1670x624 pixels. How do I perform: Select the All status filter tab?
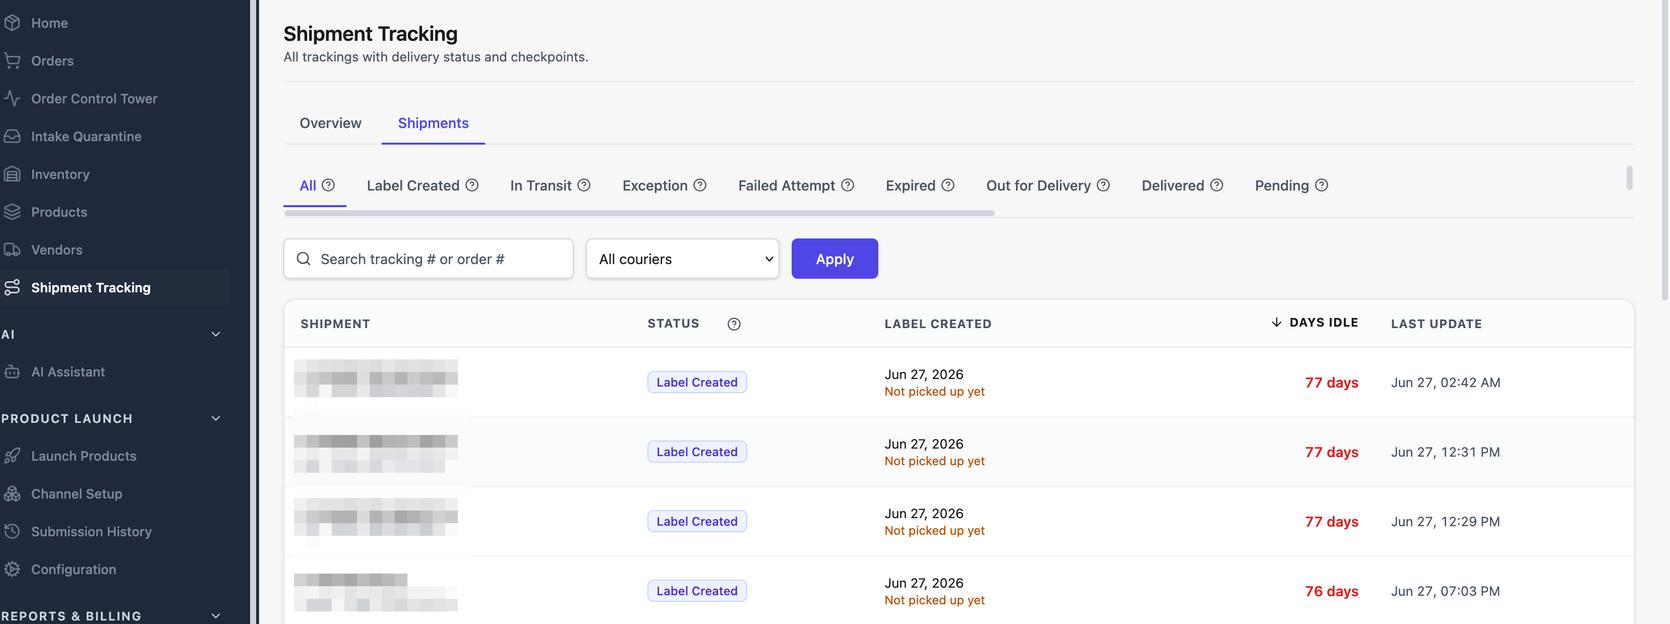pyautogui.click(x=315, y=186)
